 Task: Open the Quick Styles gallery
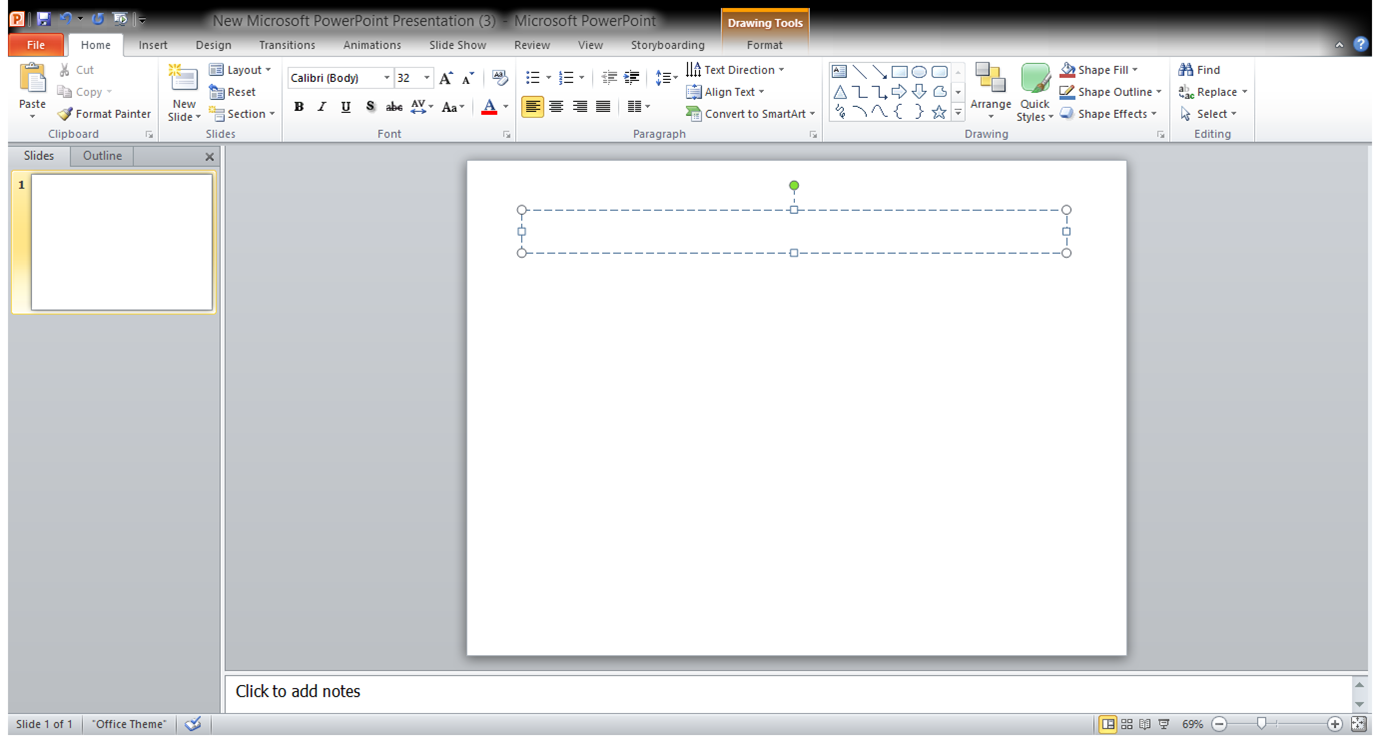(1035, 92)
